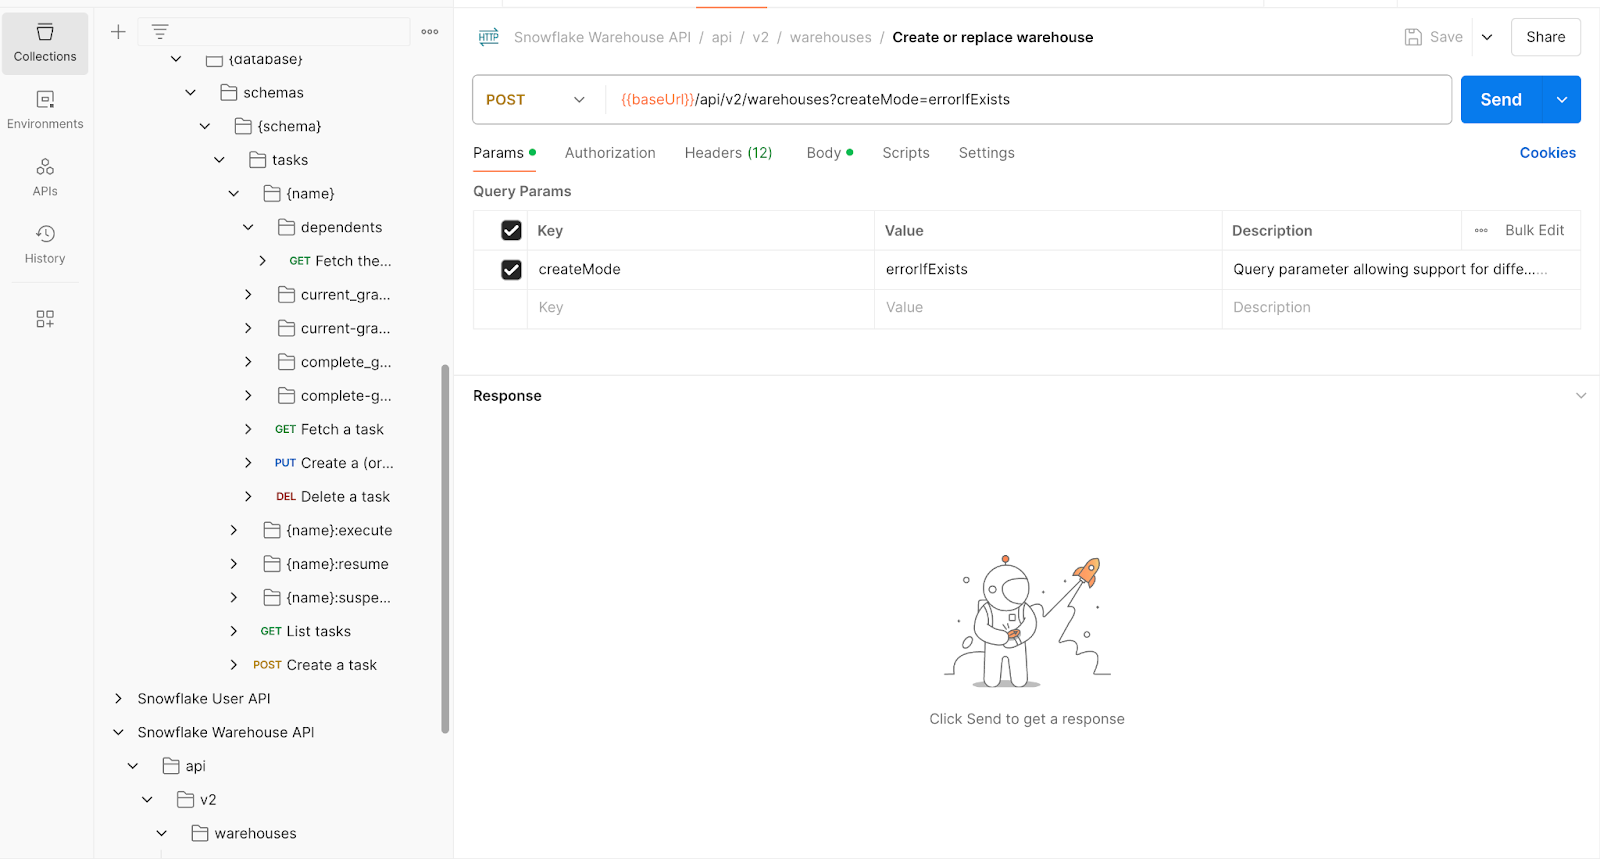Open the Environments panel
Screen dimensions: 1600x859
[45, 110]
